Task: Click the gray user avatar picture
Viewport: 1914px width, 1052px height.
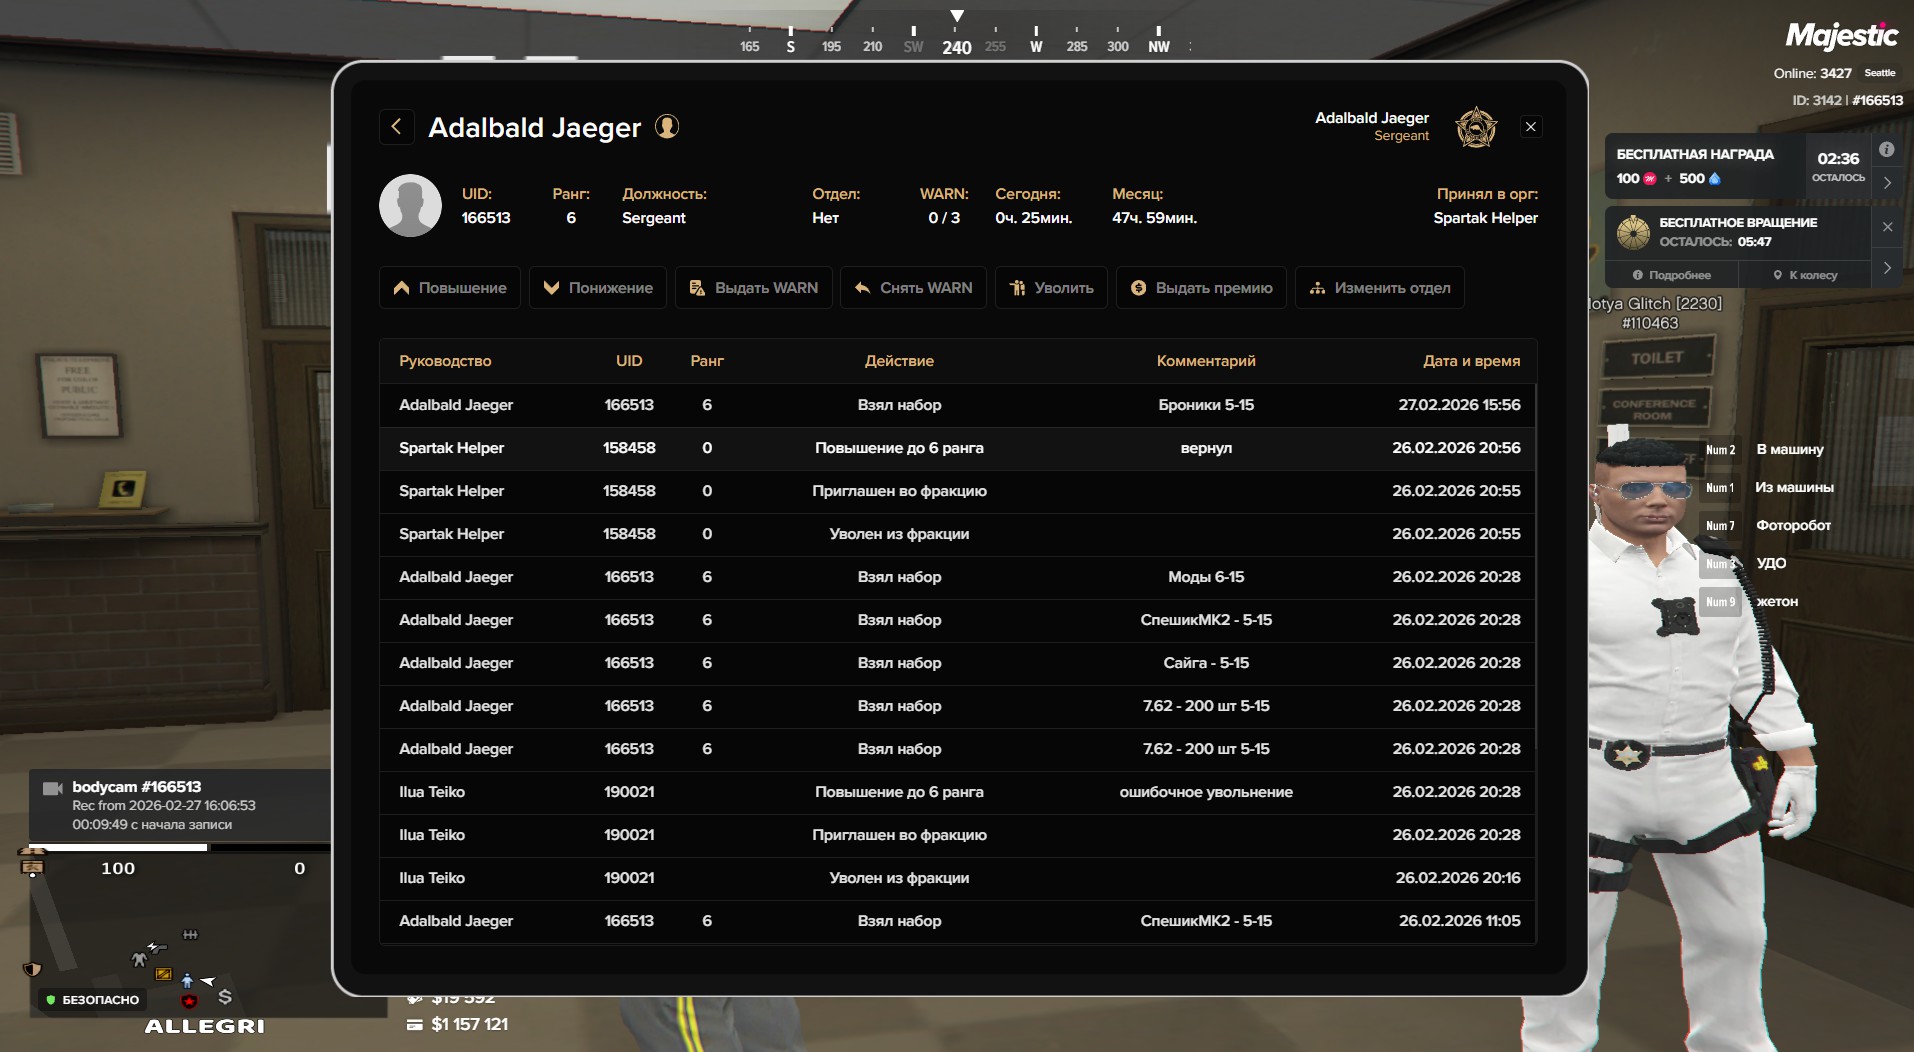Action: pos(410,206)
